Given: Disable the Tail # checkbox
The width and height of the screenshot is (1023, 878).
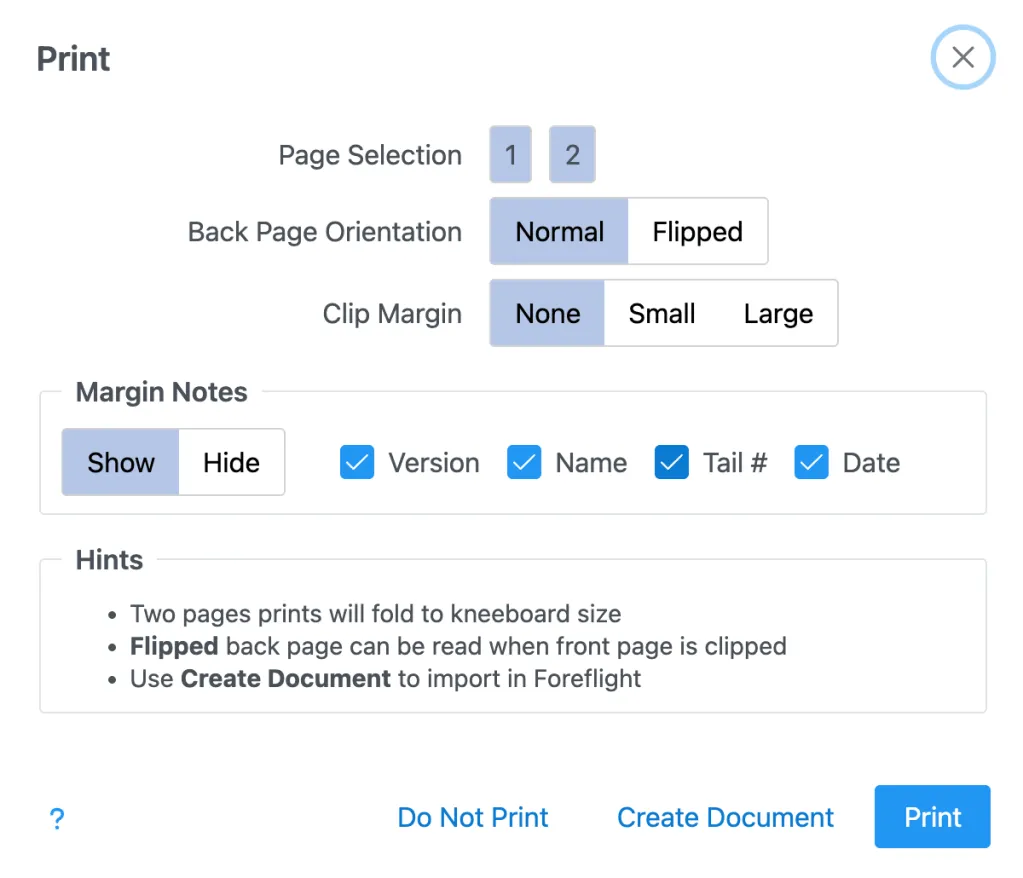Looking at the screenshot, I should coord(672,463).
